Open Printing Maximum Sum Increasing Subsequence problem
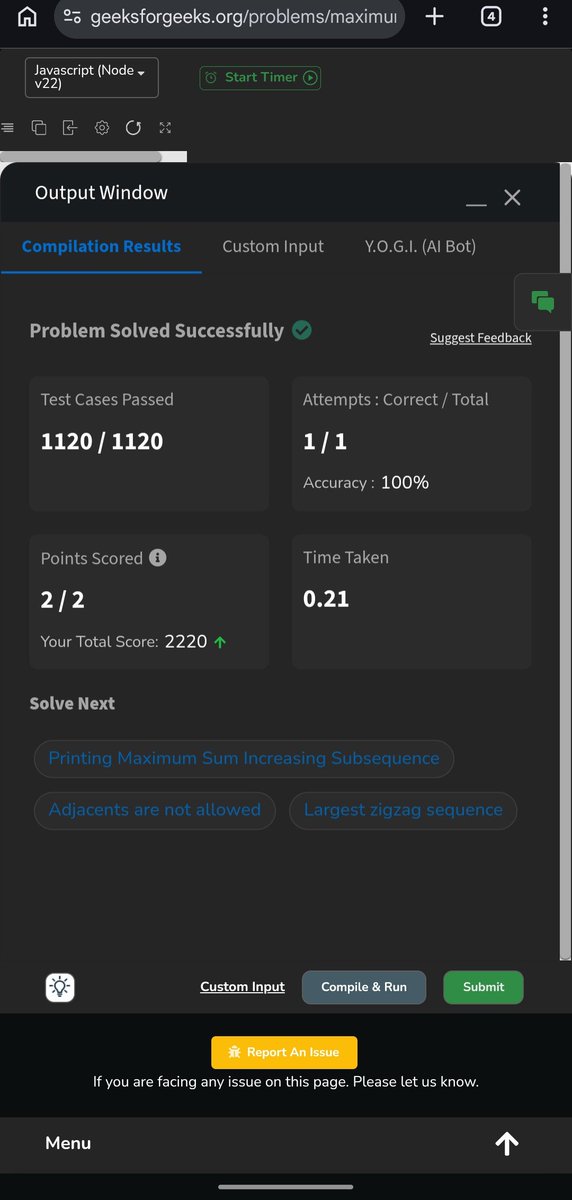Screen dimensions: 572x1200 point(244,758)
